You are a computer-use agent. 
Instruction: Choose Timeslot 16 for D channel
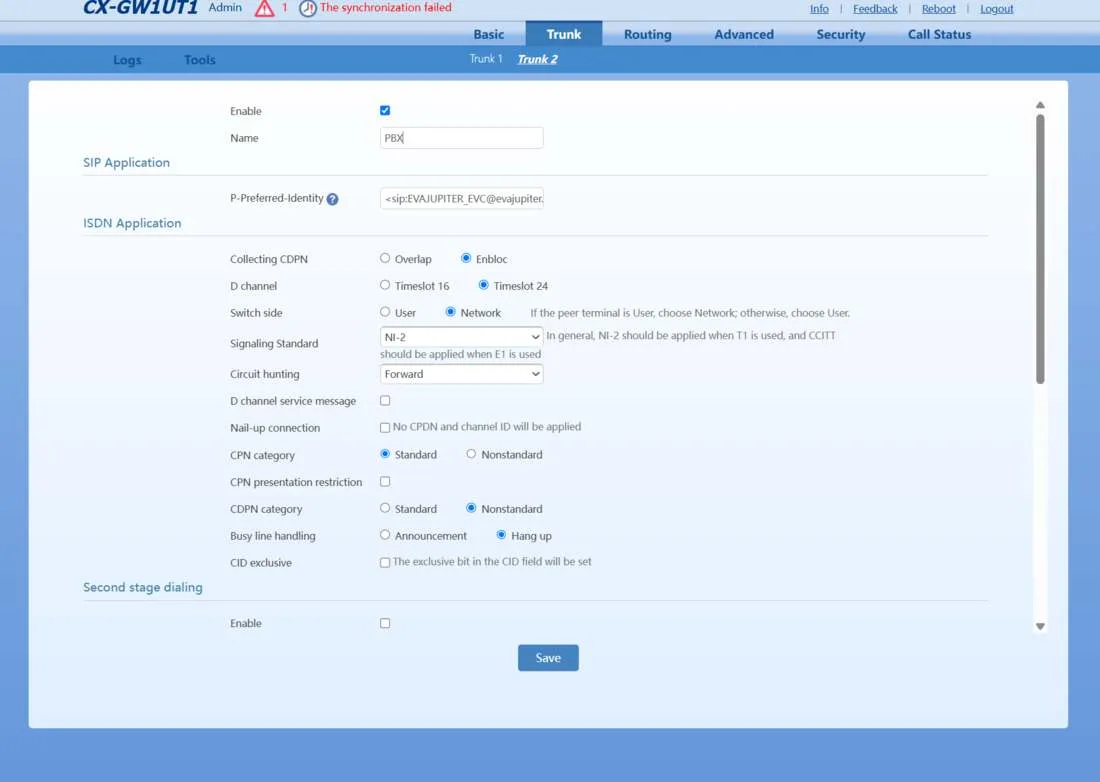point(385,285)
